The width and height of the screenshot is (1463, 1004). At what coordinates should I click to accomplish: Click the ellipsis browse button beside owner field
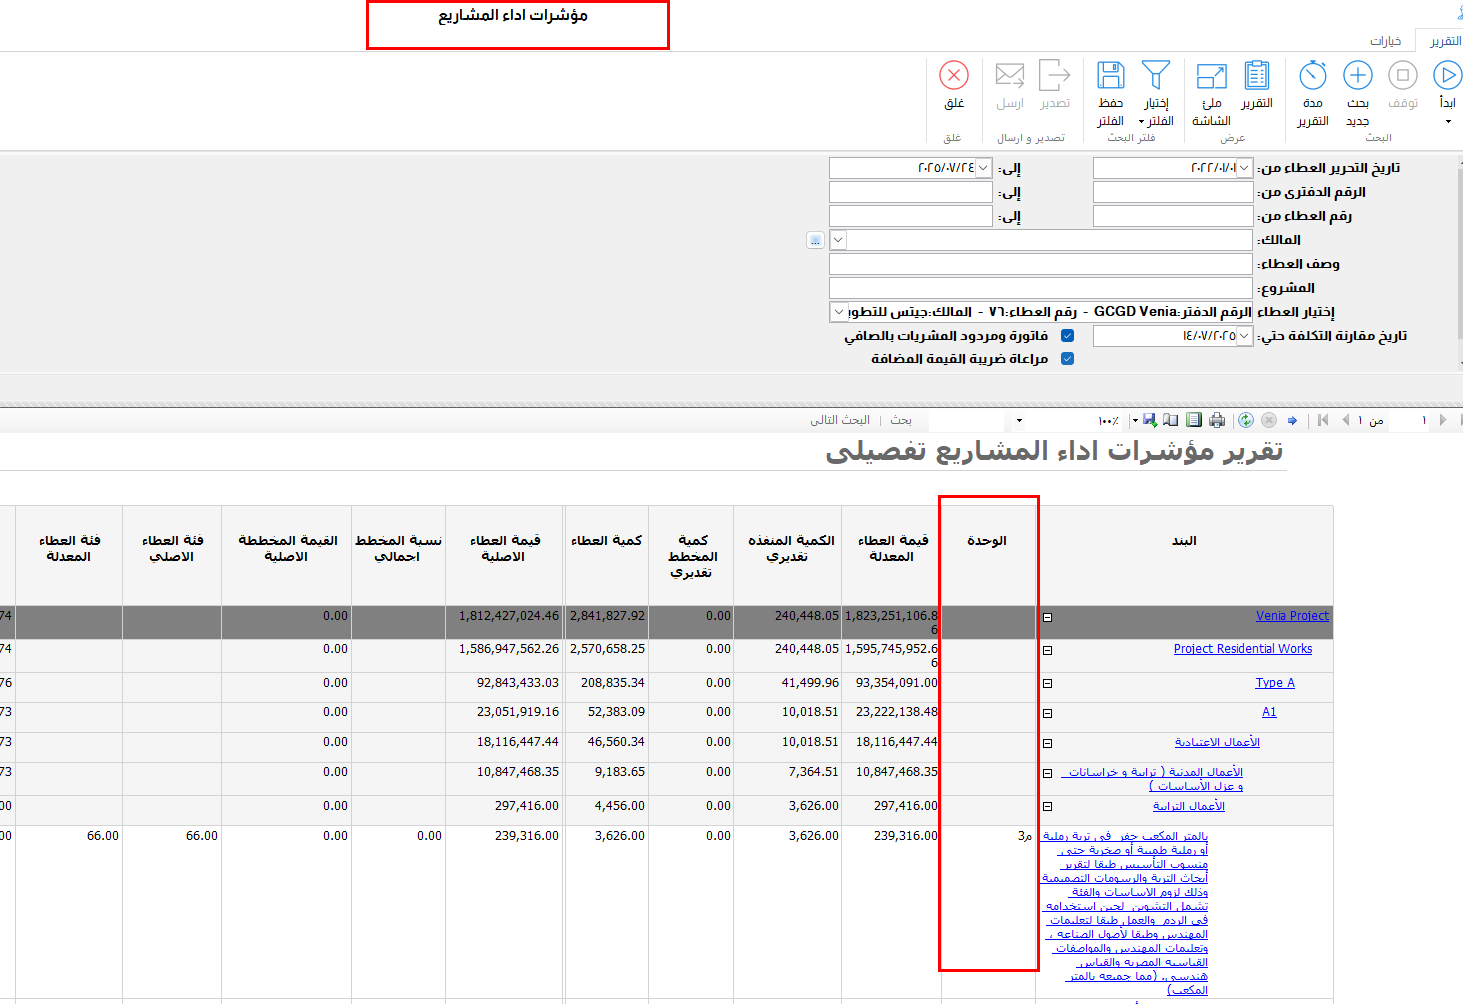(x=815, y=240)
